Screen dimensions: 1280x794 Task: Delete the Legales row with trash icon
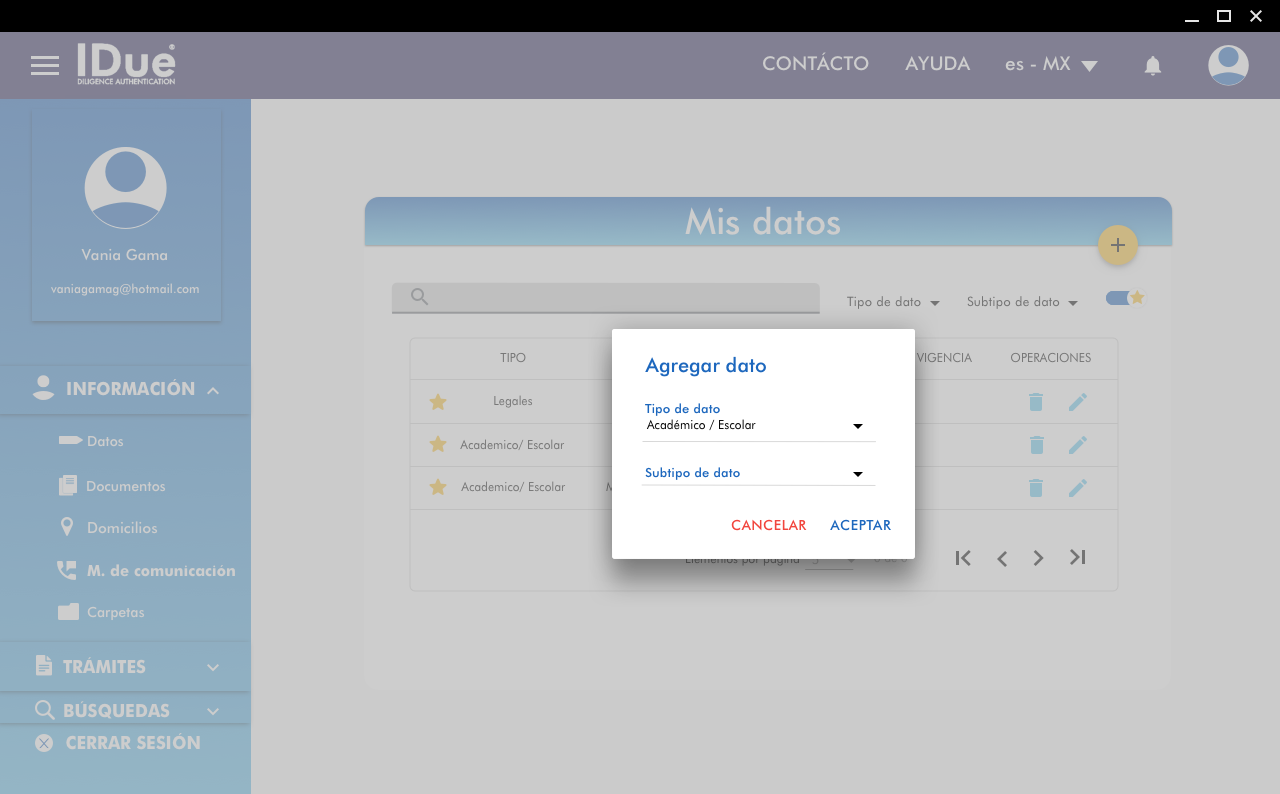click(x=1035, y=402)
